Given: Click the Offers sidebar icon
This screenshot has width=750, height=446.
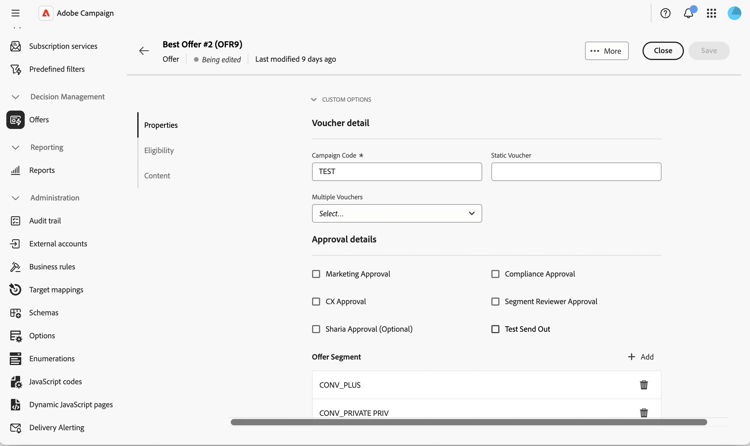Looking at the screenshot, I should pyautogui.click(x=15, y=120).
